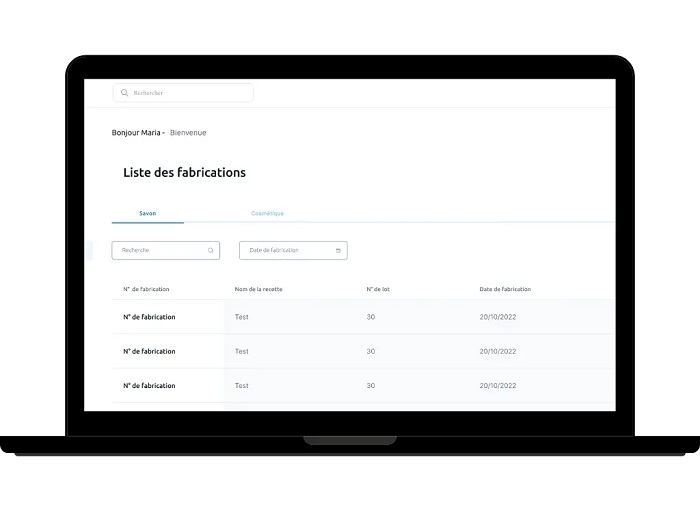Click the Date de fabrication column header
The width and height of the screenshot is (700, 511).
[505, 289]
